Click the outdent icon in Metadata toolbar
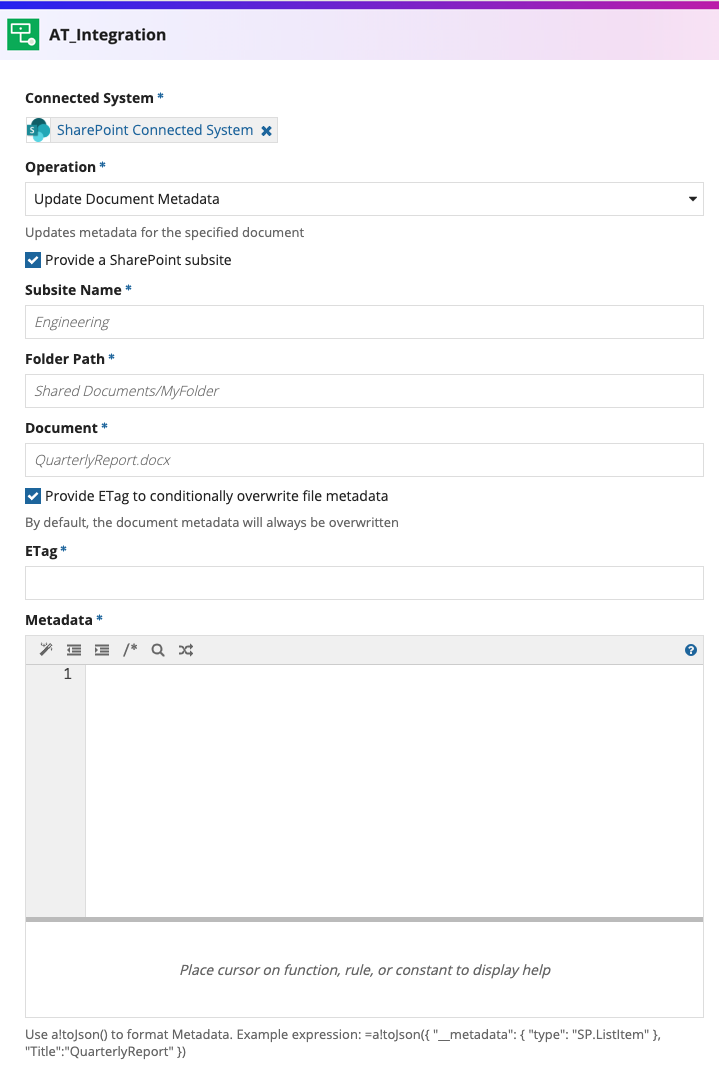The width and height of the screenshot is (719, 1070). click(x=74, y=650)
